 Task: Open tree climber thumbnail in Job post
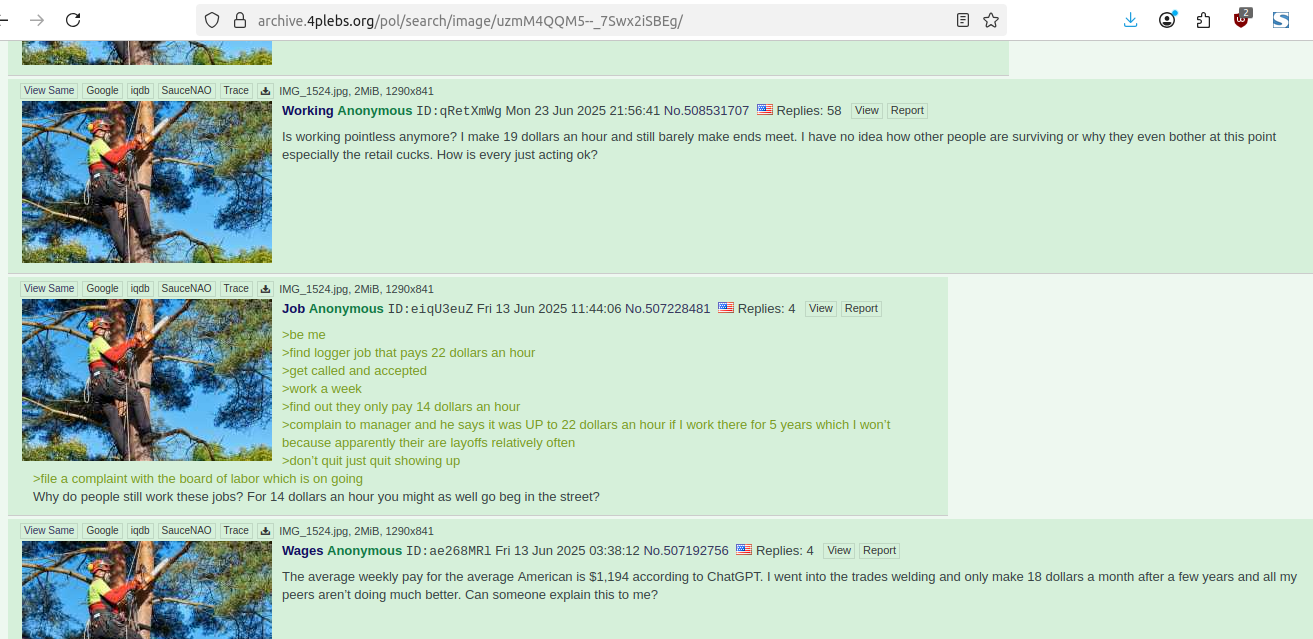(147, 380)
